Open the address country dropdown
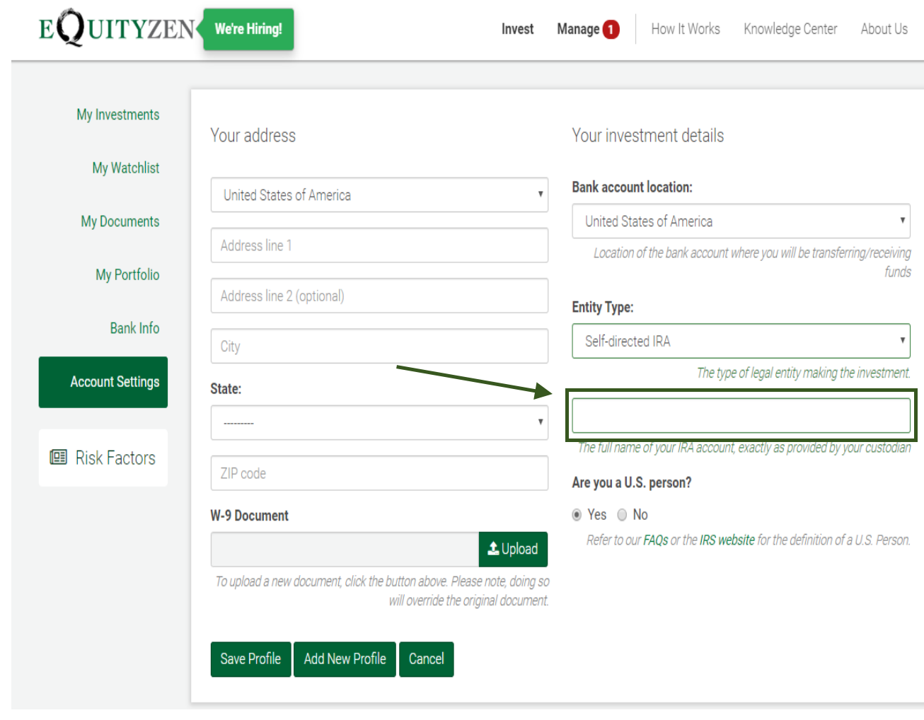924x720 pixels. [379, 195]
